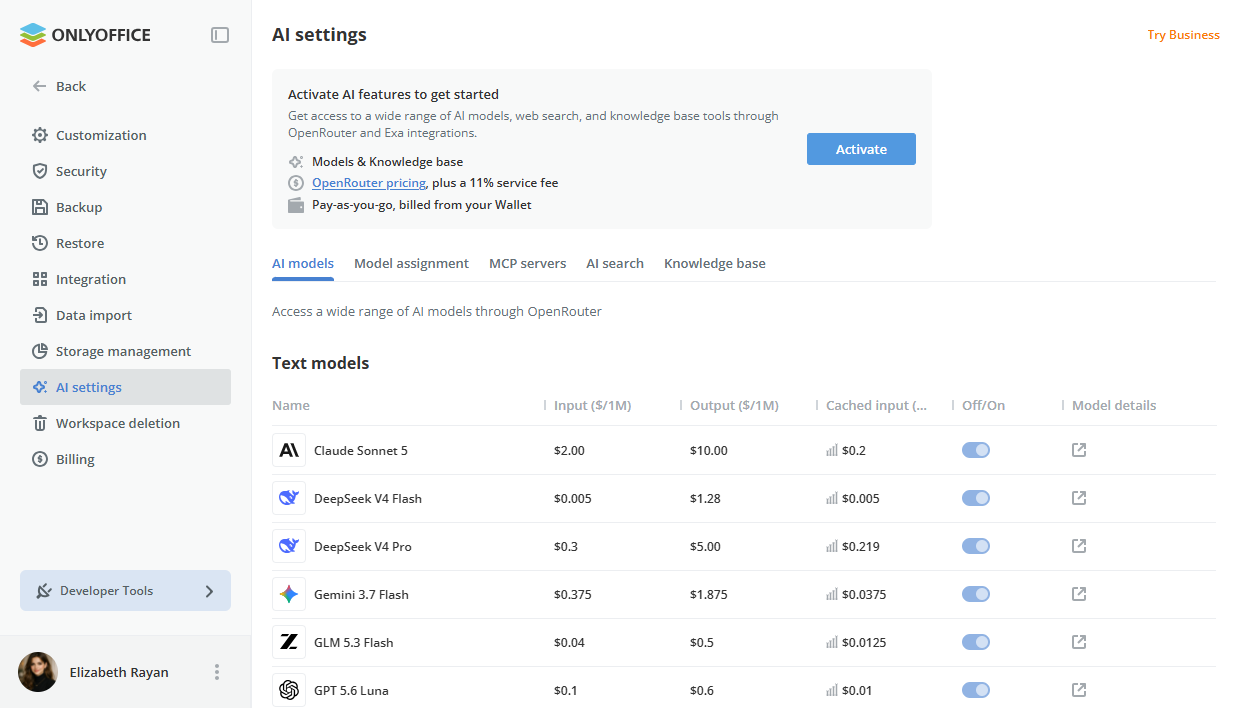Open Workspace deletion settings
Image resolution: width=1240 pixels, height=708 pixels.
coord(125,423)
